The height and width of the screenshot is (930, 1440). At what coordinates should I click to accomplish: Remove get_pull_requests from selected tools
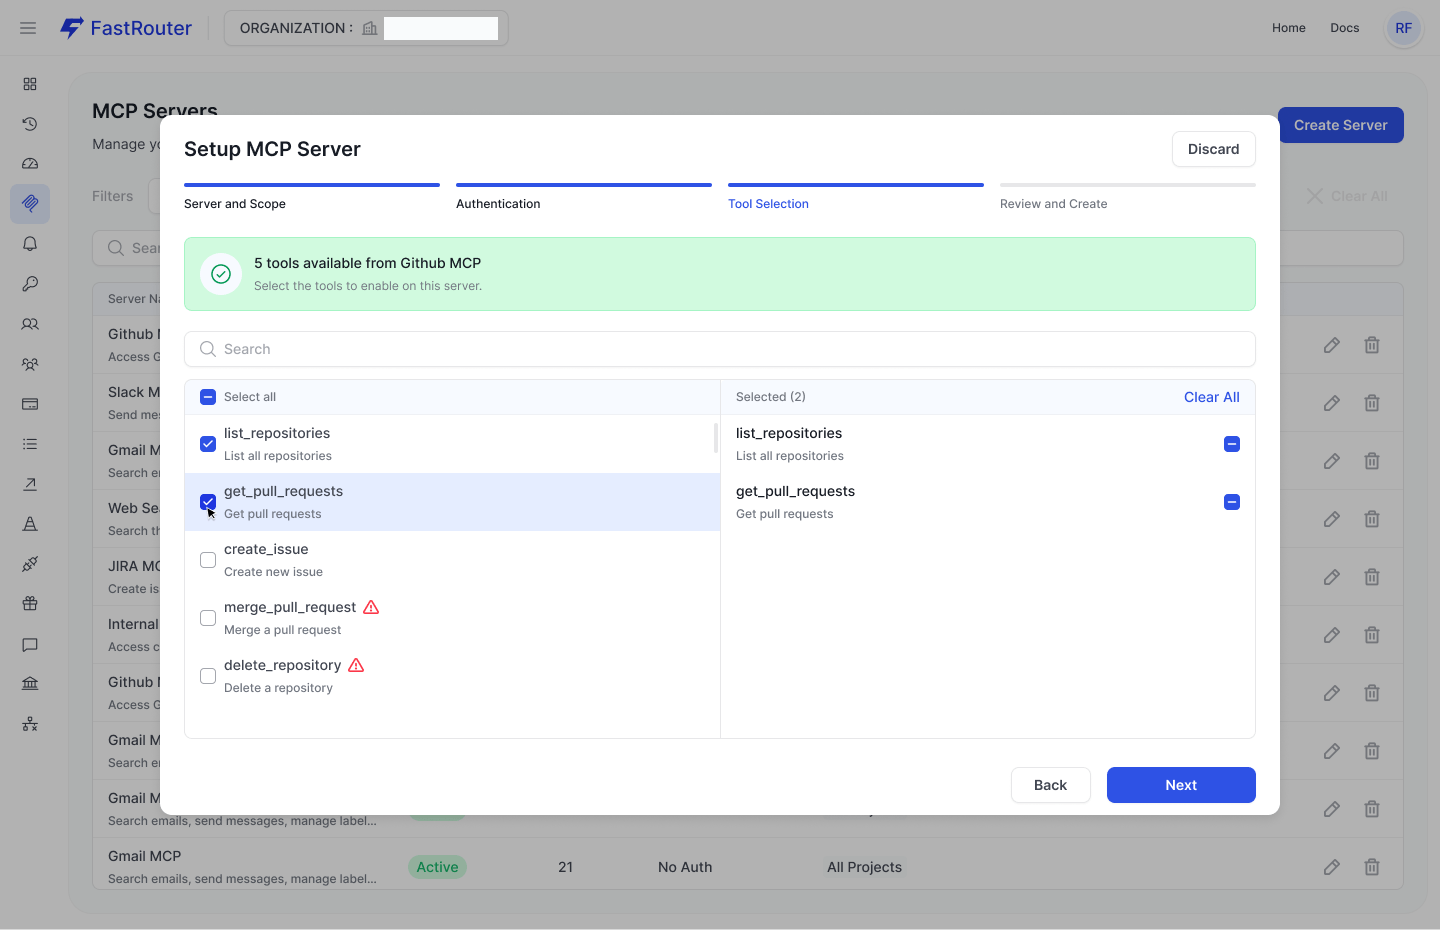[1232, 502]
